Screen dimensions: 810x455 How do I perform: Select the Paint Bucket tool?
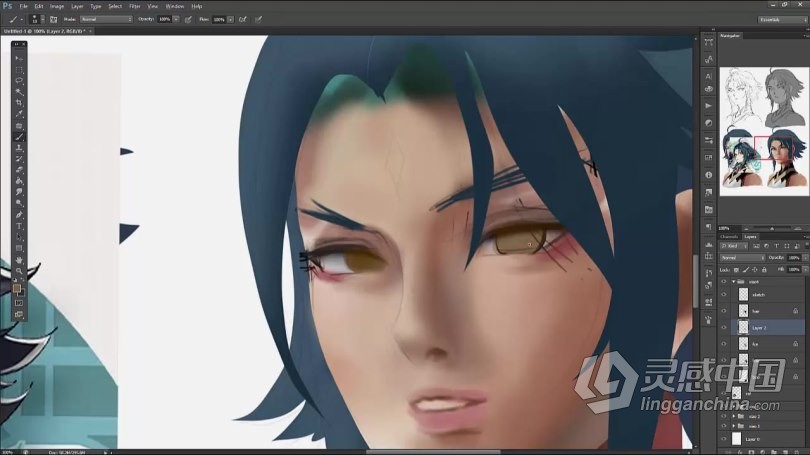[x=19, y=181]
